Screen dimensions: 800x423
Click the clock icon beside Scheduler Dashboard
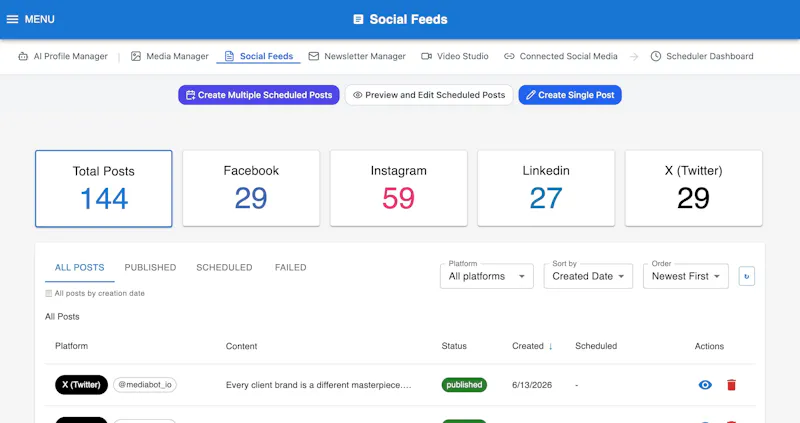tap(656, 56)
